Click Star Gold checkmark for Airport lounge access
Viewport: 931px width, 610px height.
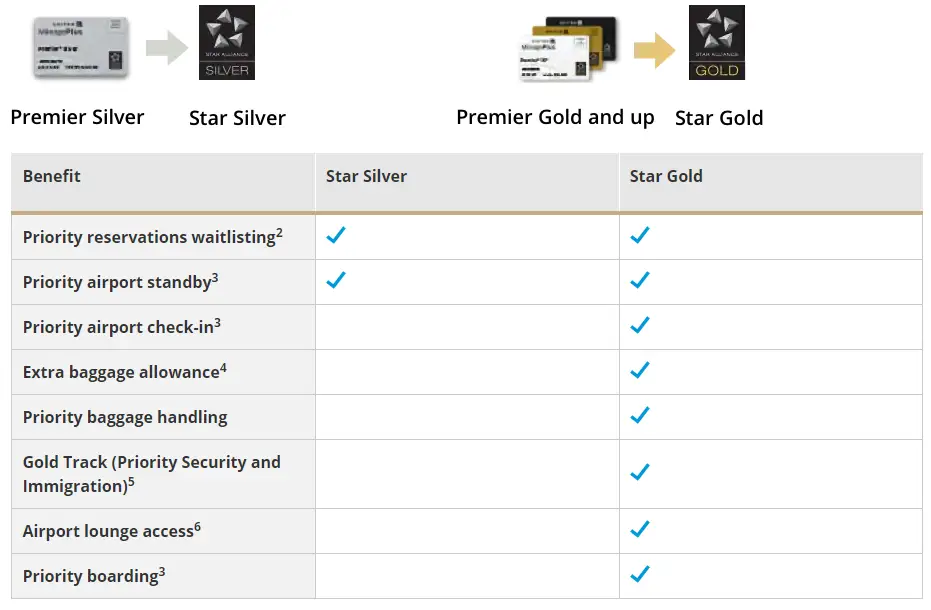(640, 530)
